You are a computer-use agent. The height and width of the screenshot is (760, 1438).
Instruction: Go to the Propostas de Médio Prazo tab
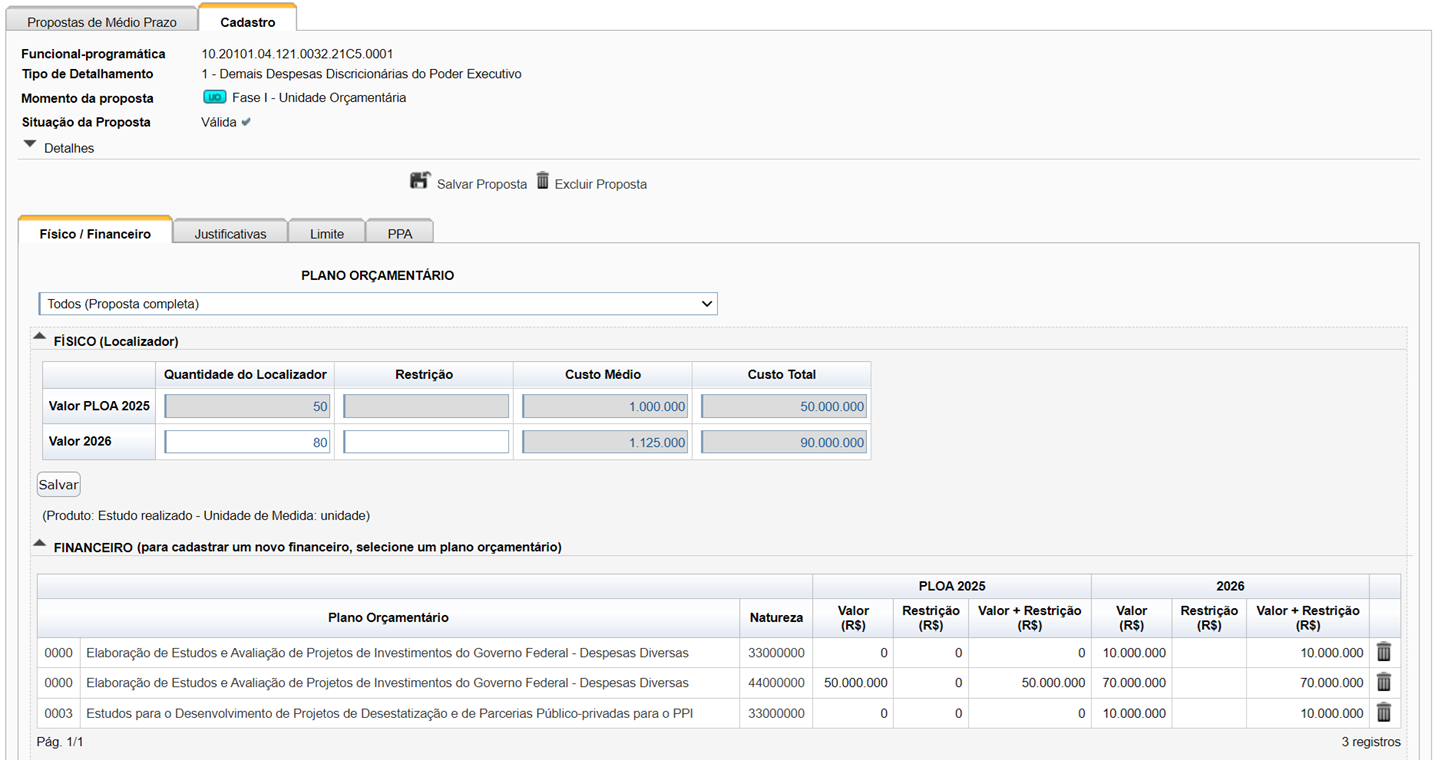(x=102, y=21)
